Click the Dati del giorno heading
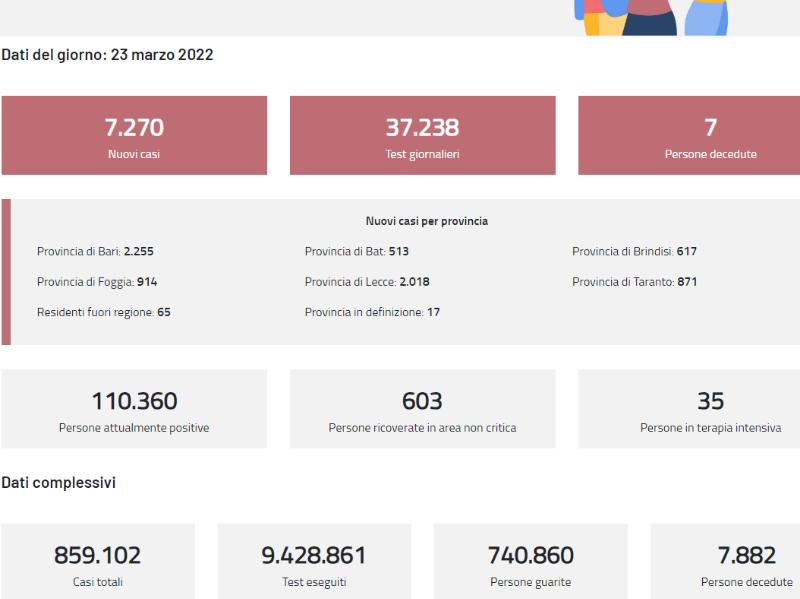The width and height of the screenshot is (800, 599). point(107,55)
